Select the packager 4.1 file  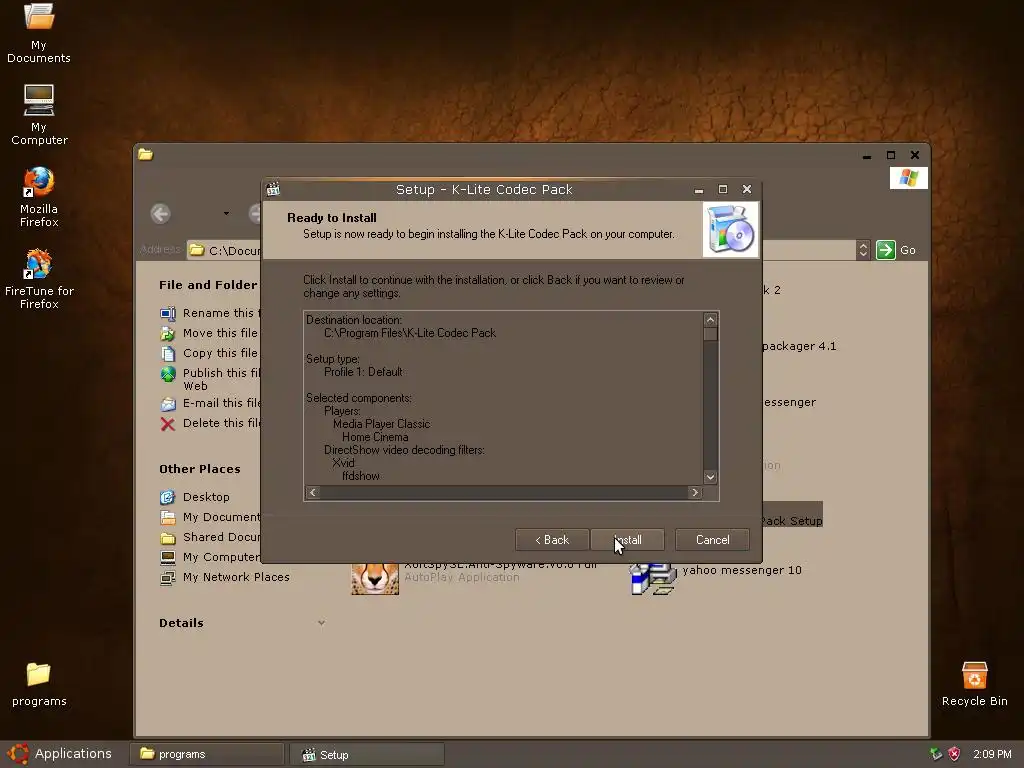799,346
